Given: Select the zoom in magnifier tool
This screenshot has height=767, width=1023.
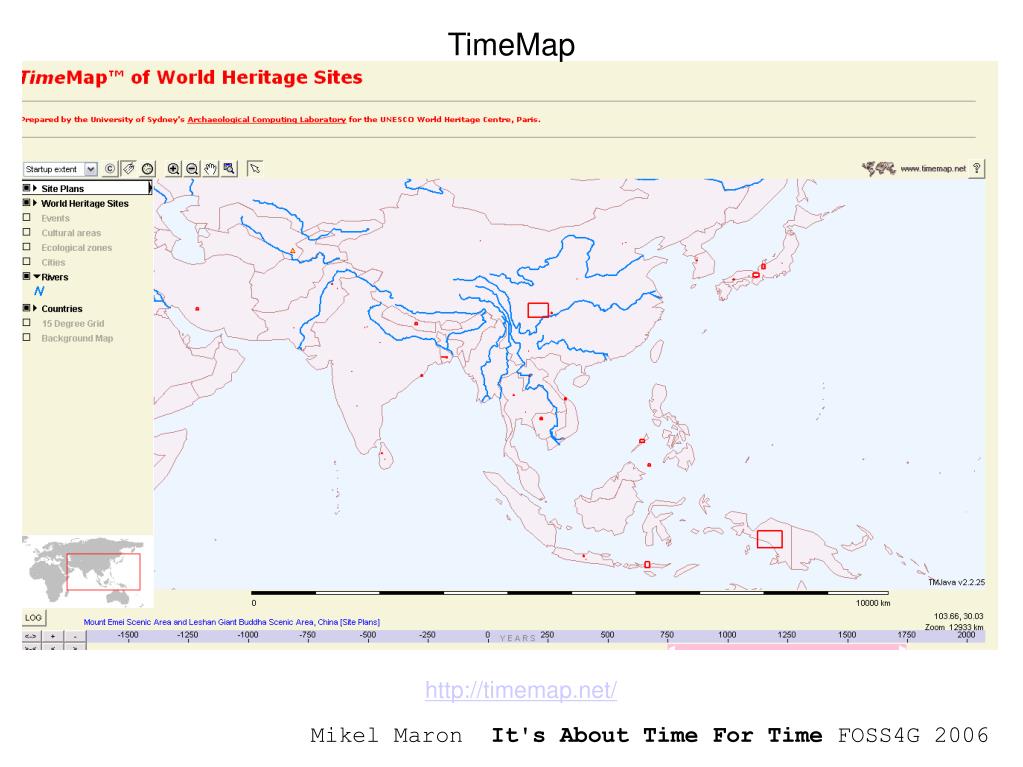Looking at the screenshot, I should [173, 169].
